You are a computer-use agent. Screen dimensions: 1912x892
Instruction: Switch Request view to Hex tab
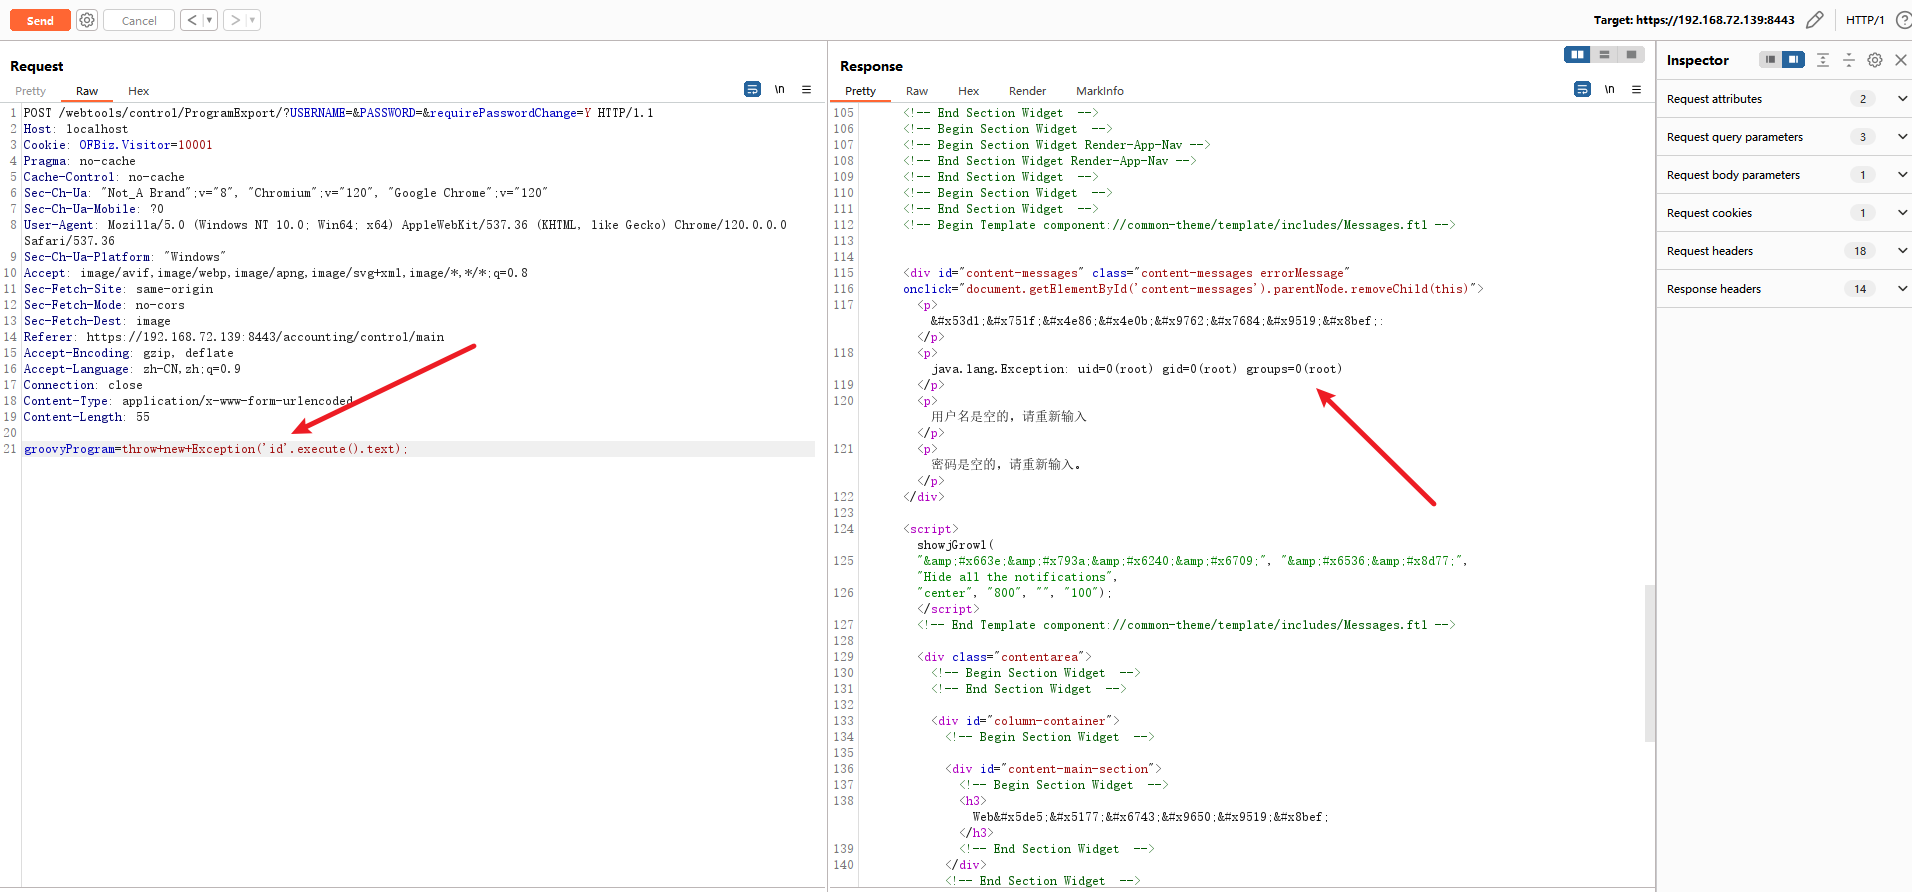[x=138, y=91]
